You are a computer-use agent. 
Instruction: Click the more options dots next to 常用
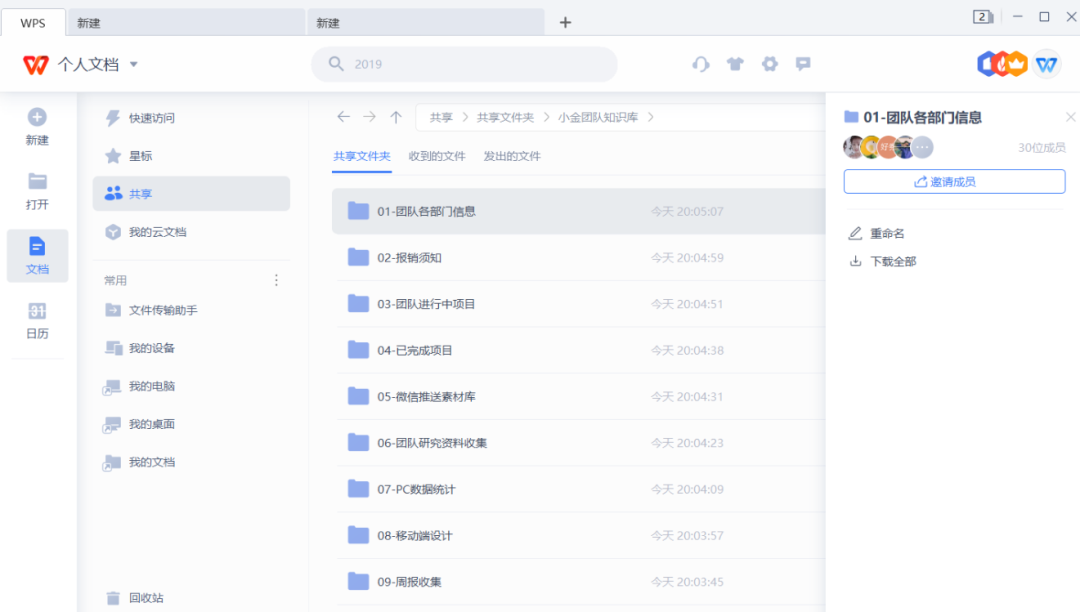pos(276,280)
